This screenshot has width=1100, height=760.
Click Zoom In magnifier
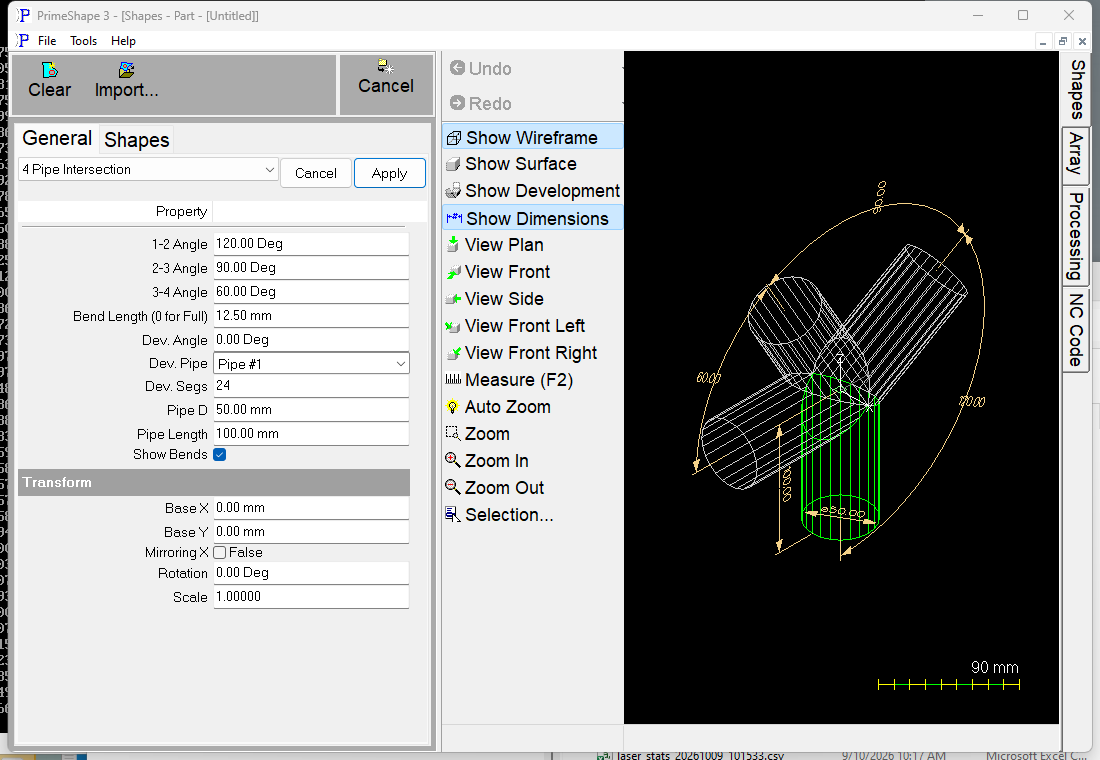(x=453, y=460)
